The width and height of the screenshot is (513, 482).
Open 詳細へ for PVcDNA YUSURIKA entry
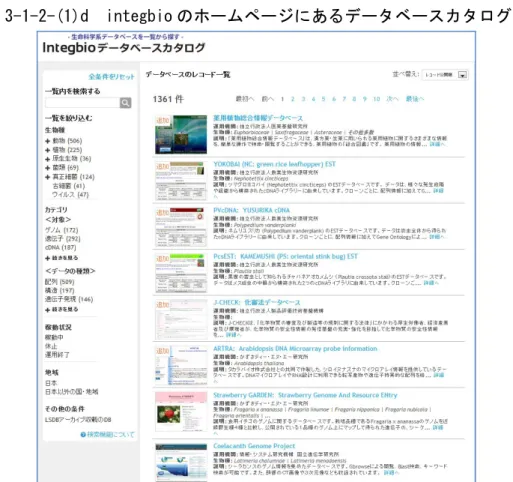pyautogui.click(x=437, y=237)
